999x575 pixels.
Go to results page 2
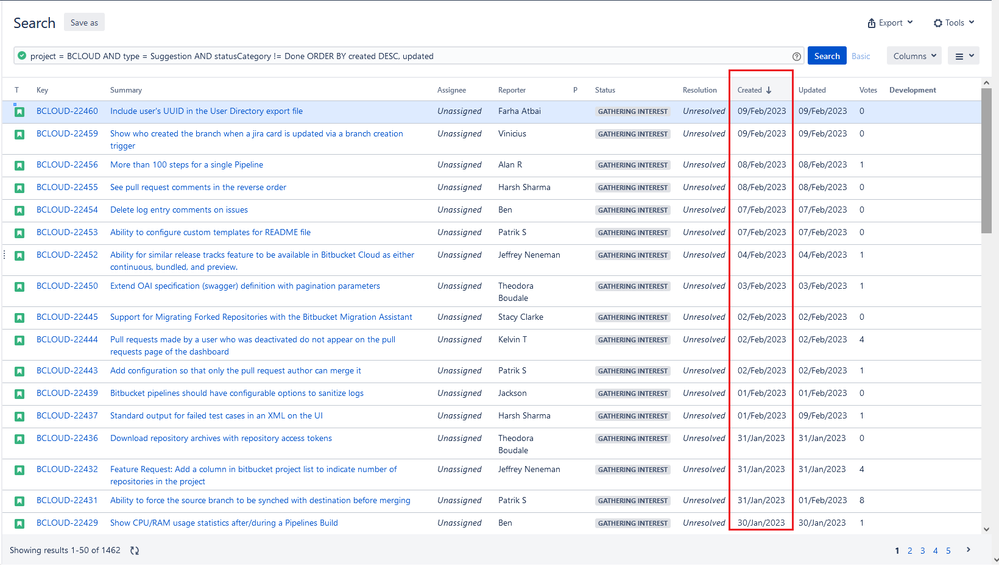click(x=910, y=551)
